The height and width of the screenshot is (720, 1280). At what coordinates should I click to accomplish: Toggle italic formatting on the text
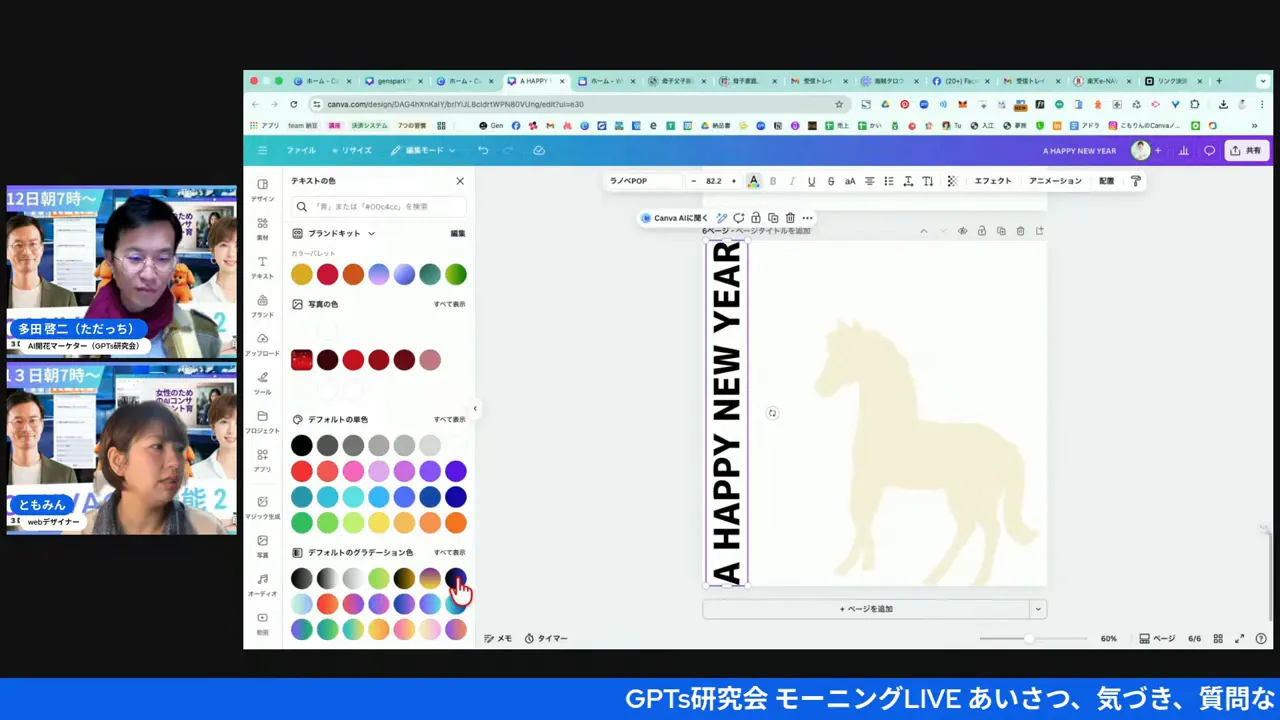791,181
